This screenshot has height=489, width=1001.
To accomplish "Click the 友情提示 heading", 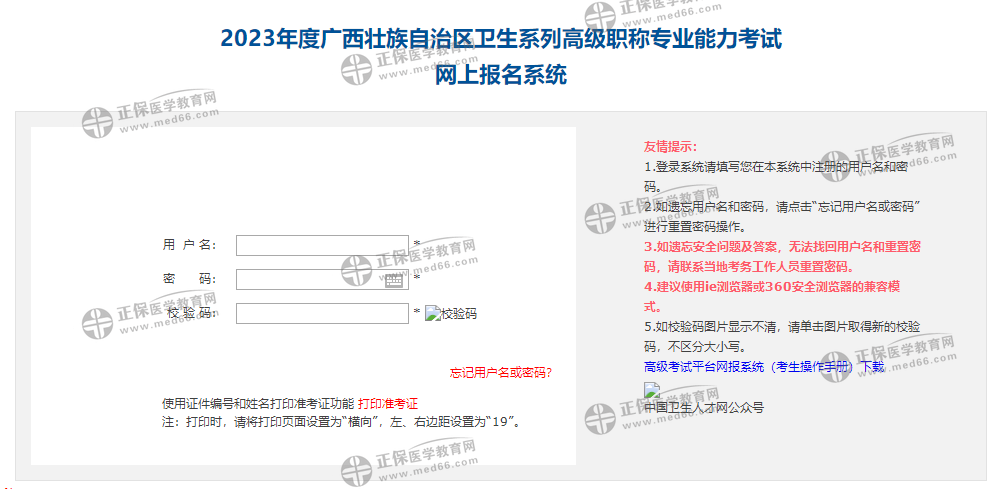I will 670,147.
